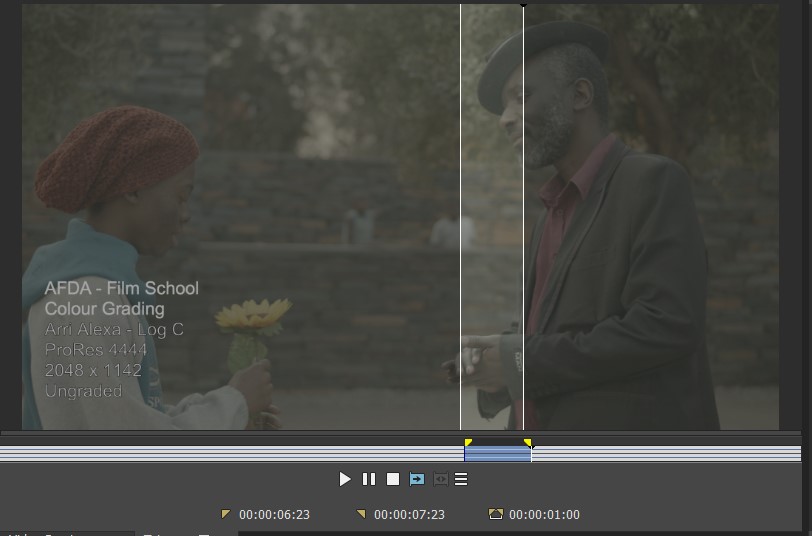This screenshot has width=812, height=536.
Task: Stop playback with the Stop button
Action: [393, 480]
